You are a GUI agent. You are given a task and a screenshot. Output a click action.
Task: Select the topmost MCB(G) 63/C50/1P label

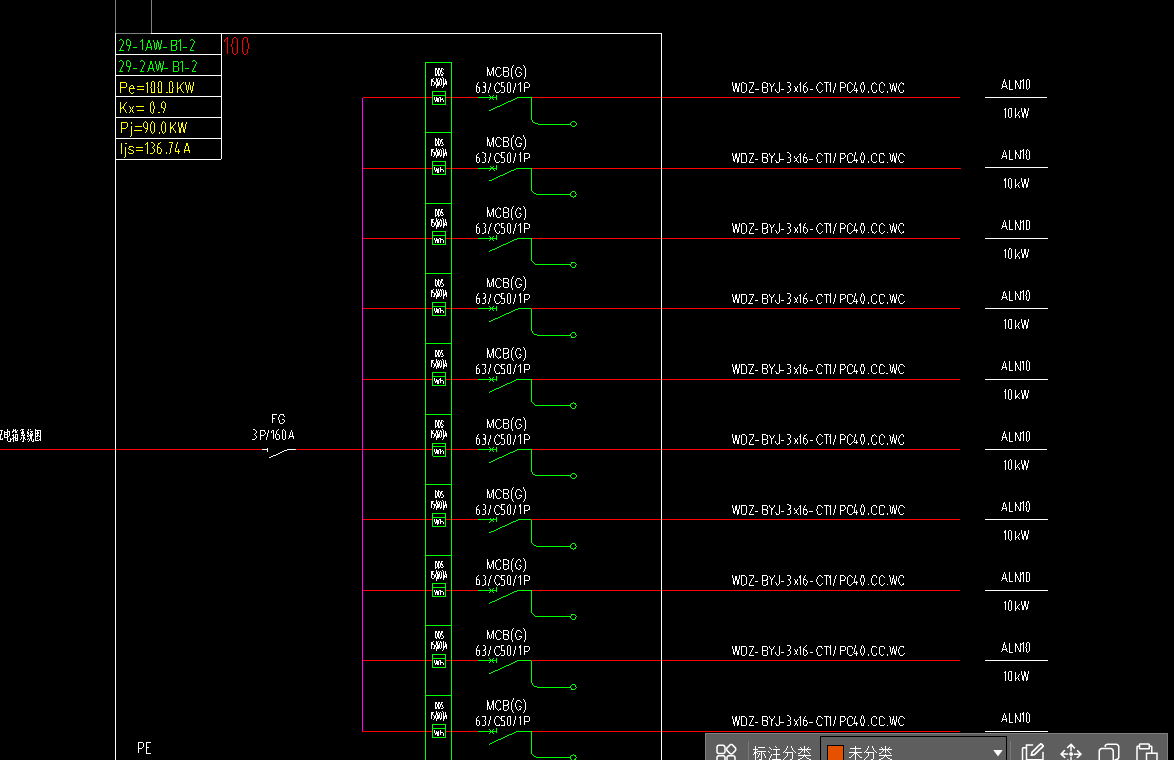(x=503, y=80)
